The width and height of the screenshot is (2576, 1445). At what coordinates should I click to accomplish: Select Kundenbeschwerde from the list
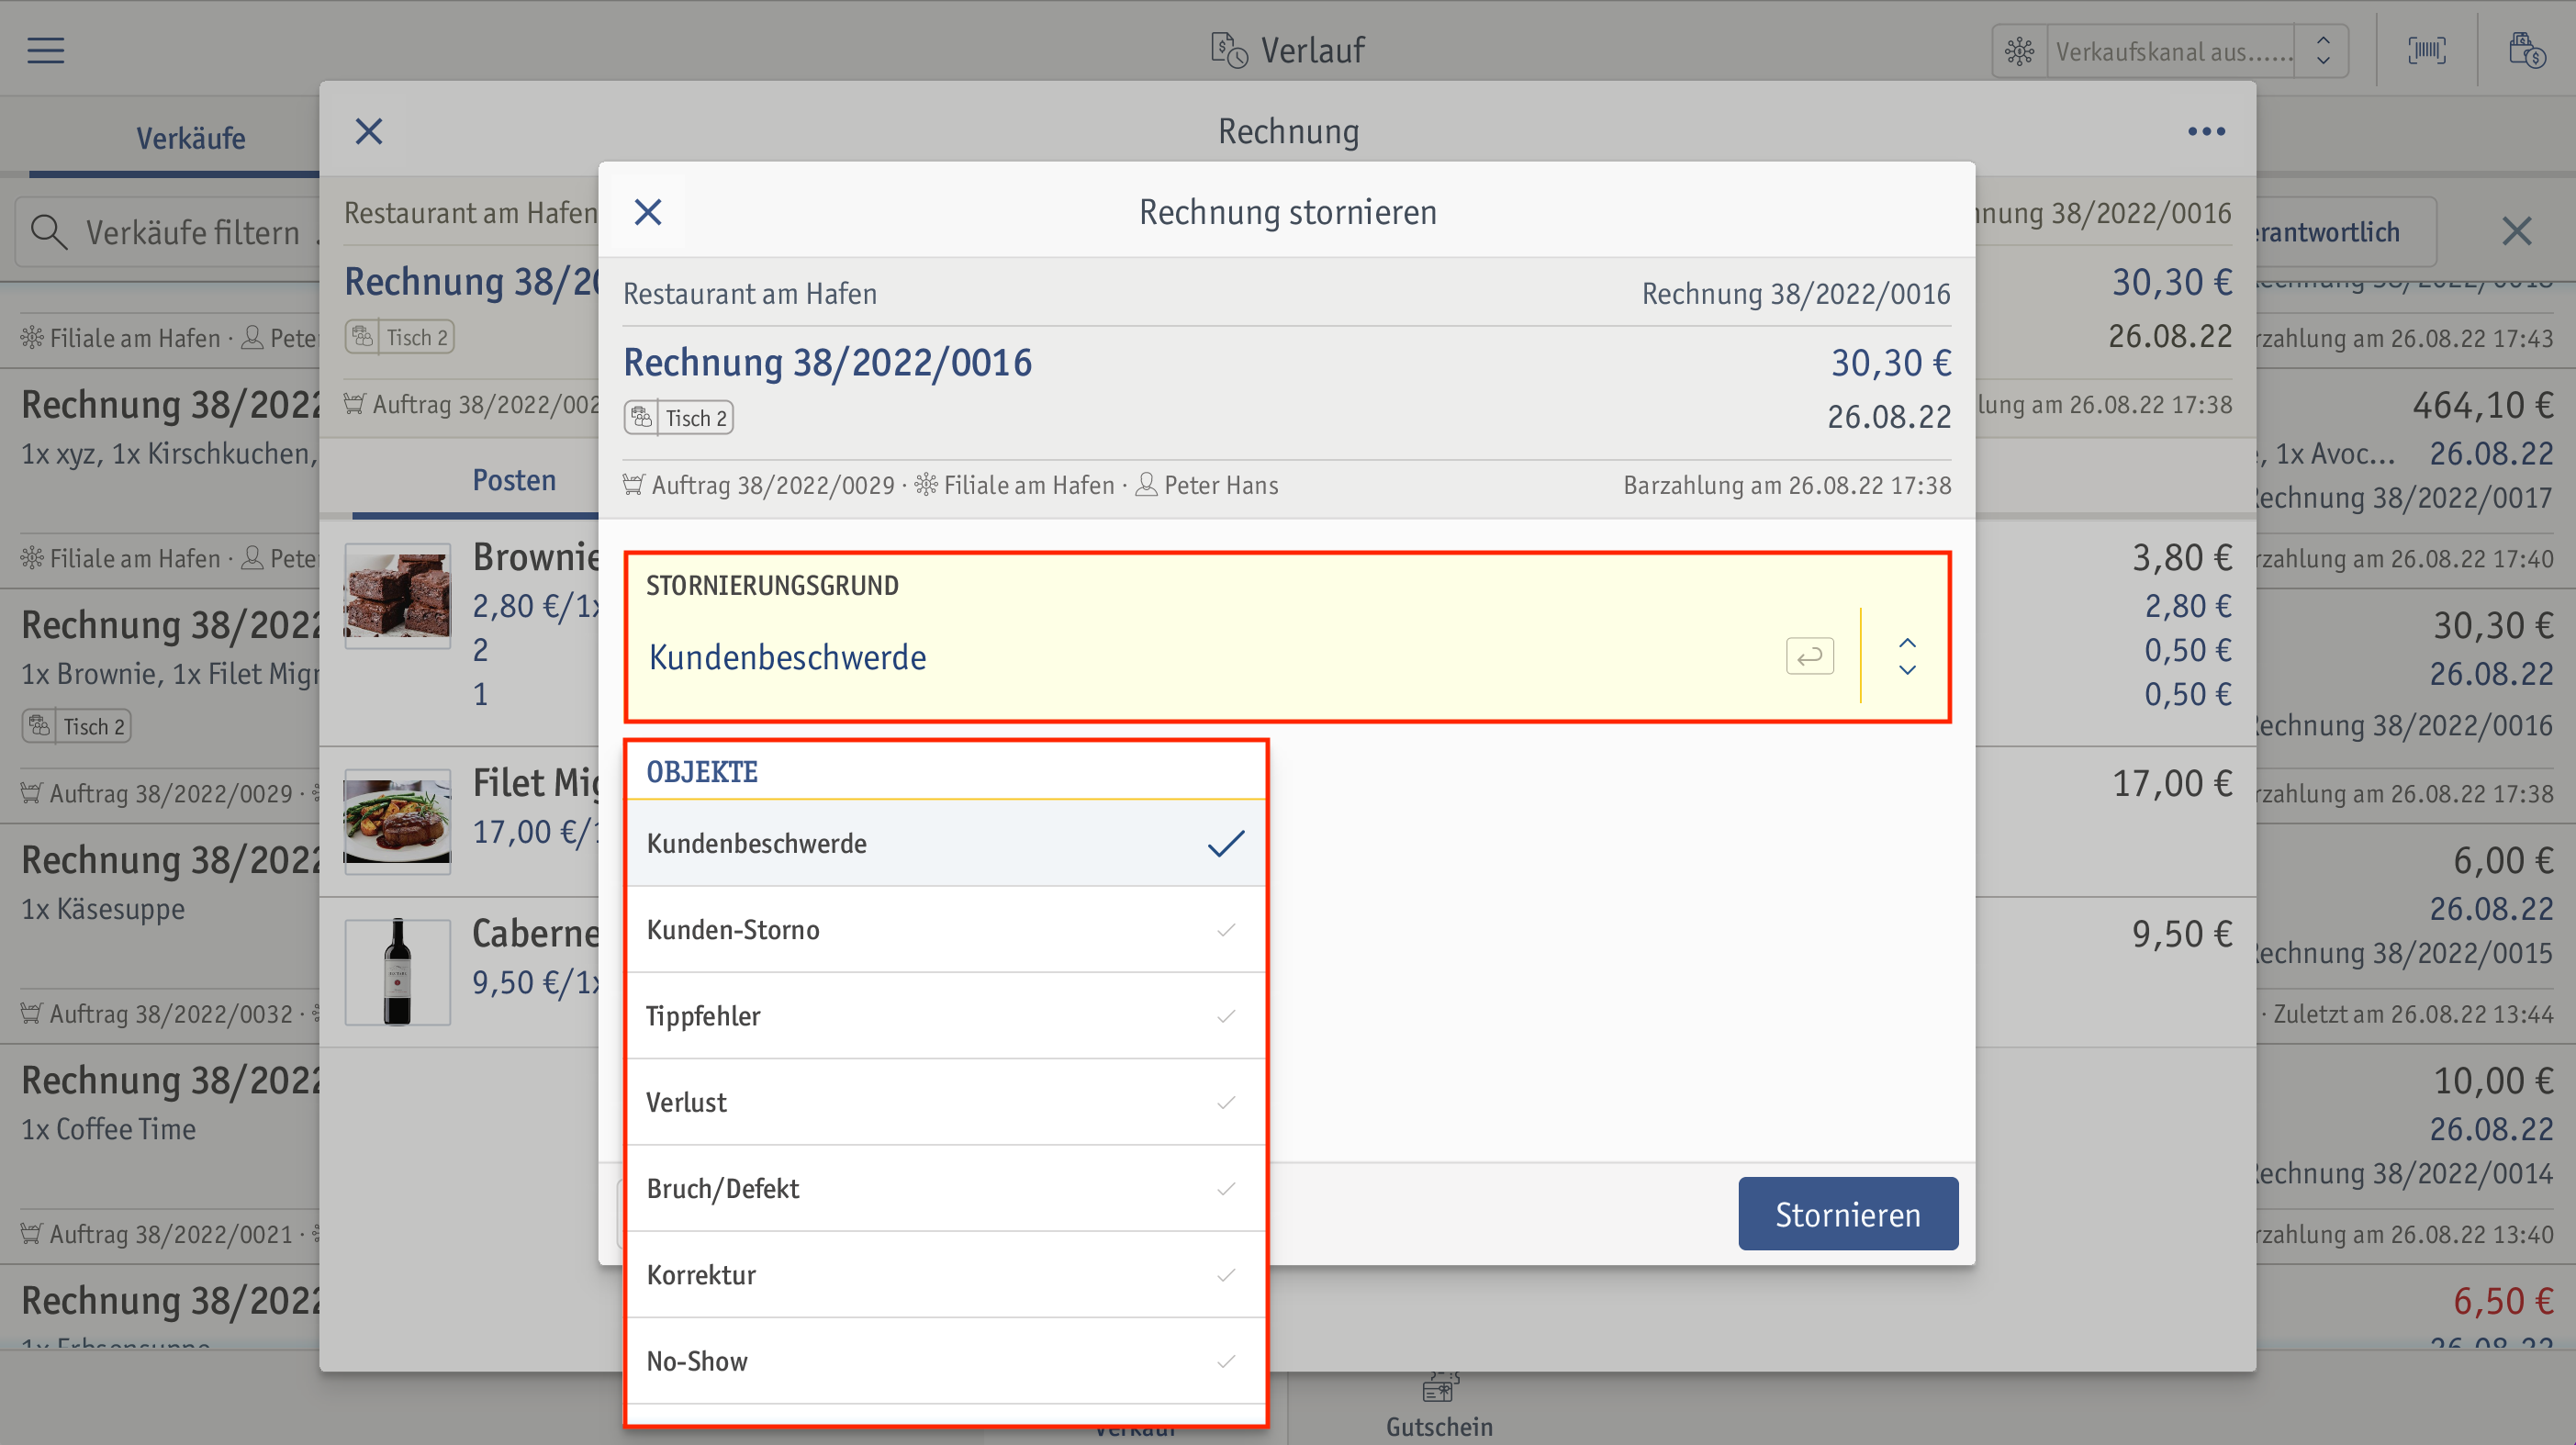945,843
